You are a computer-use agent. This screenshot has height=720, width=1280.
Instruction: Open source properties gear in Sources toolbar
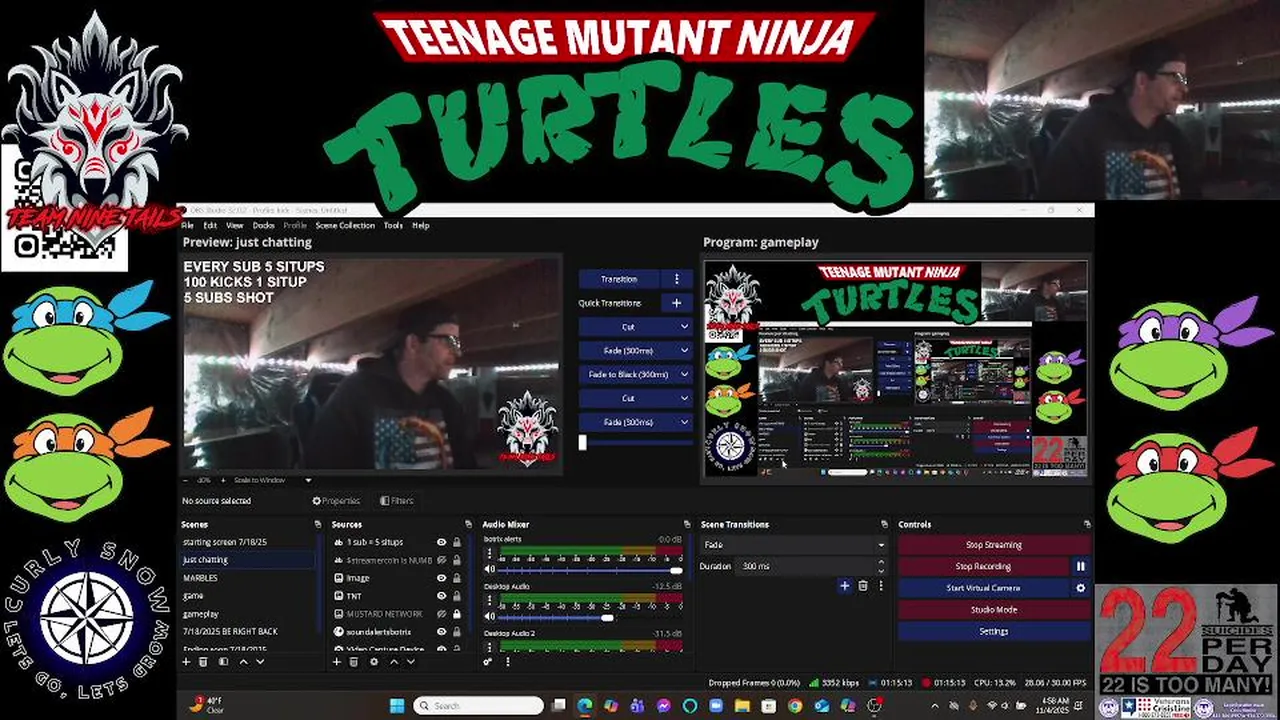374,662
